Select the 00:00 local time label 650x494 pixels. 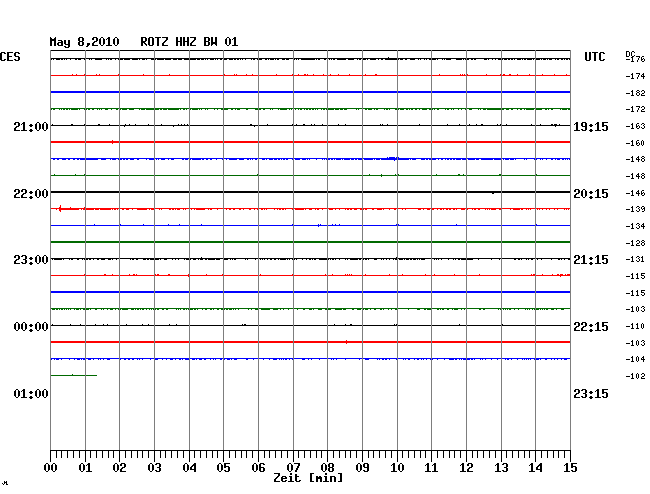click(x=31, y=327)
